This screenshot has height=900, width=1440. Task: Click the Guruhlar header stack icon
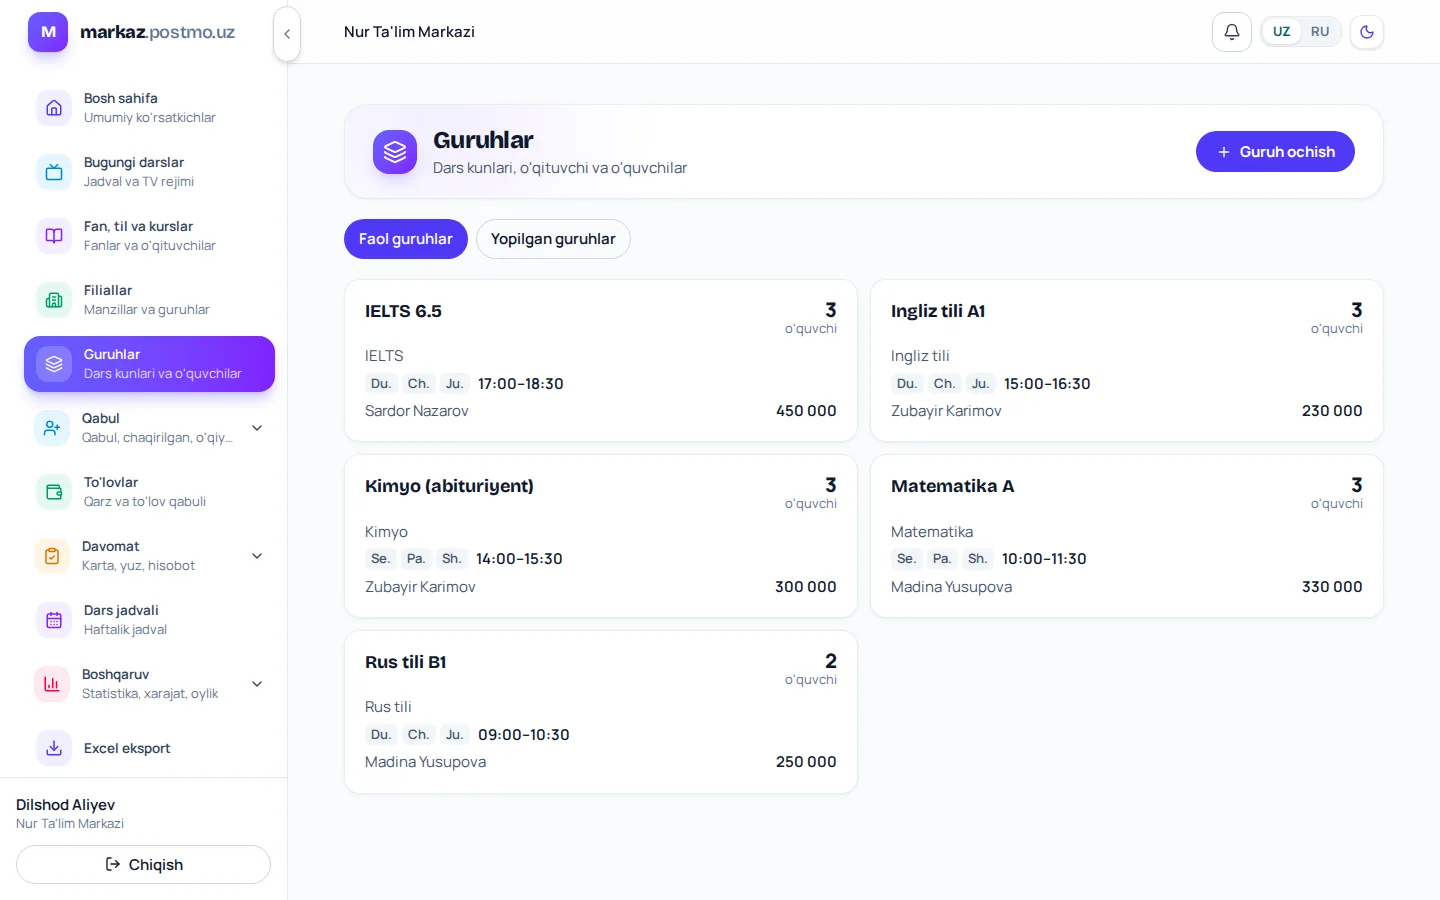point(395,152)
